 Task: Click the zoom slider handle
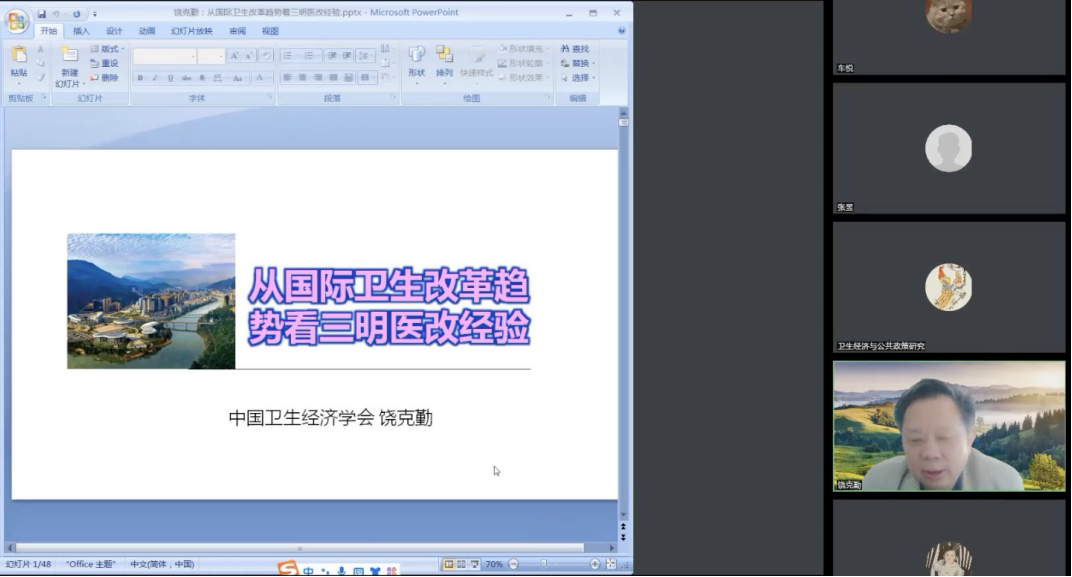[544, 564]
